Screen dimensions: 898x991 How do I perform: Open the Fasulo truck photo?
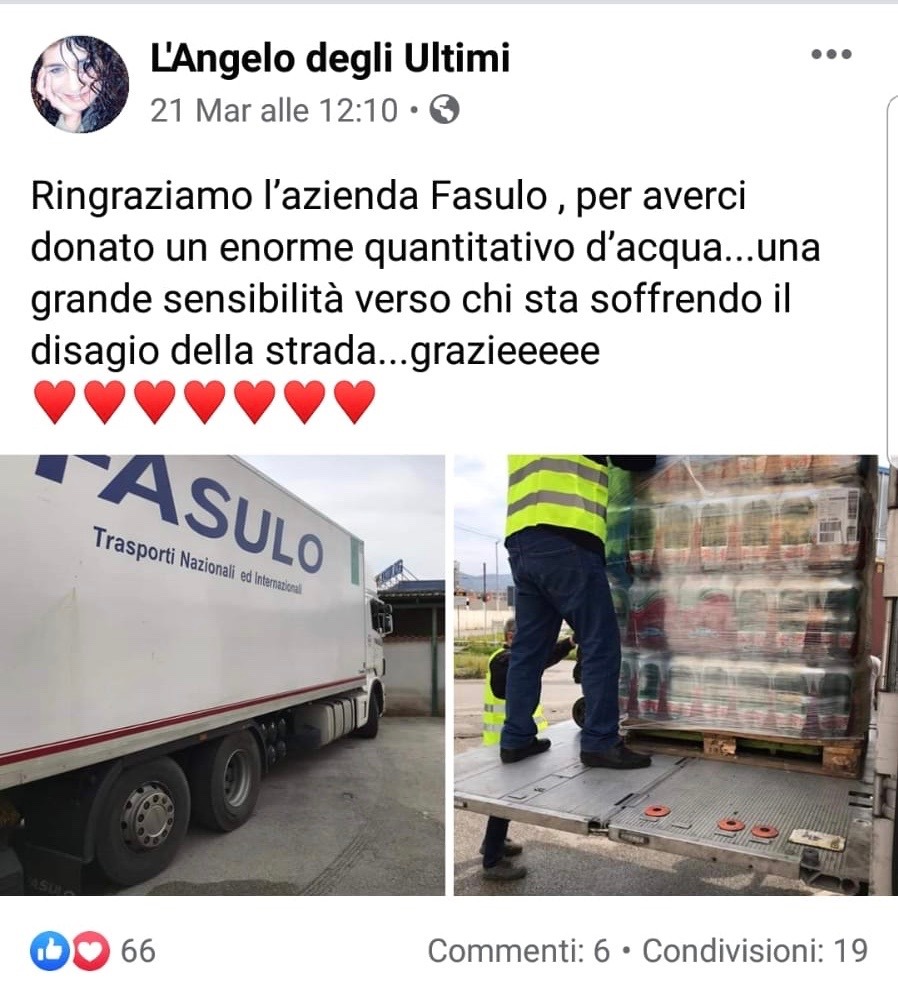coord(222,675)
